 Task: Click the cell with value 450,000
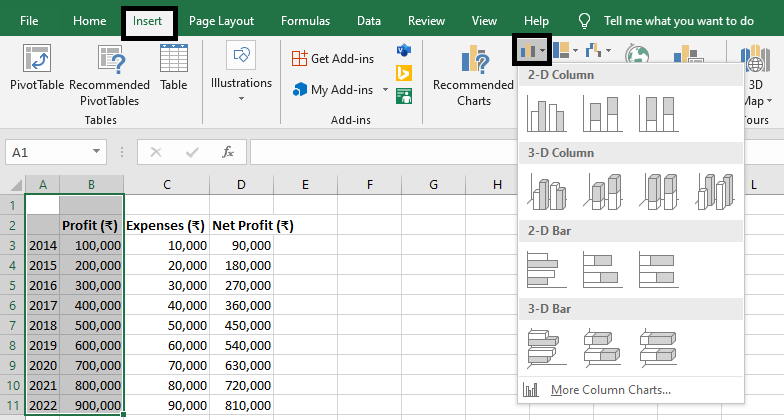pyautogui.click(x=242, y=326)
